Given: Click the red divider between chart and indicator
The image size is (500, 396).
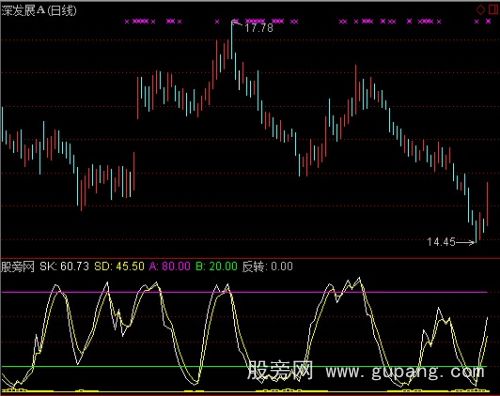Looking at the screenshot, I should point(250,258).
